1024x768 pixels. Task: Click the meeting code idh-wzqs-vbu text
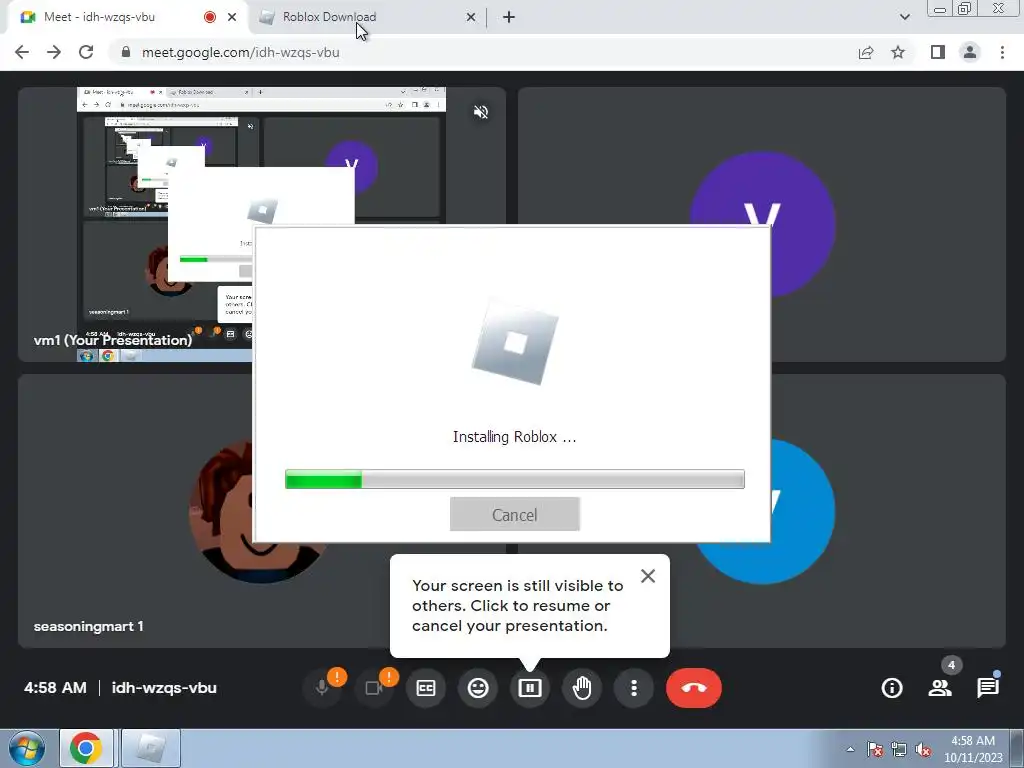point(164,688)
